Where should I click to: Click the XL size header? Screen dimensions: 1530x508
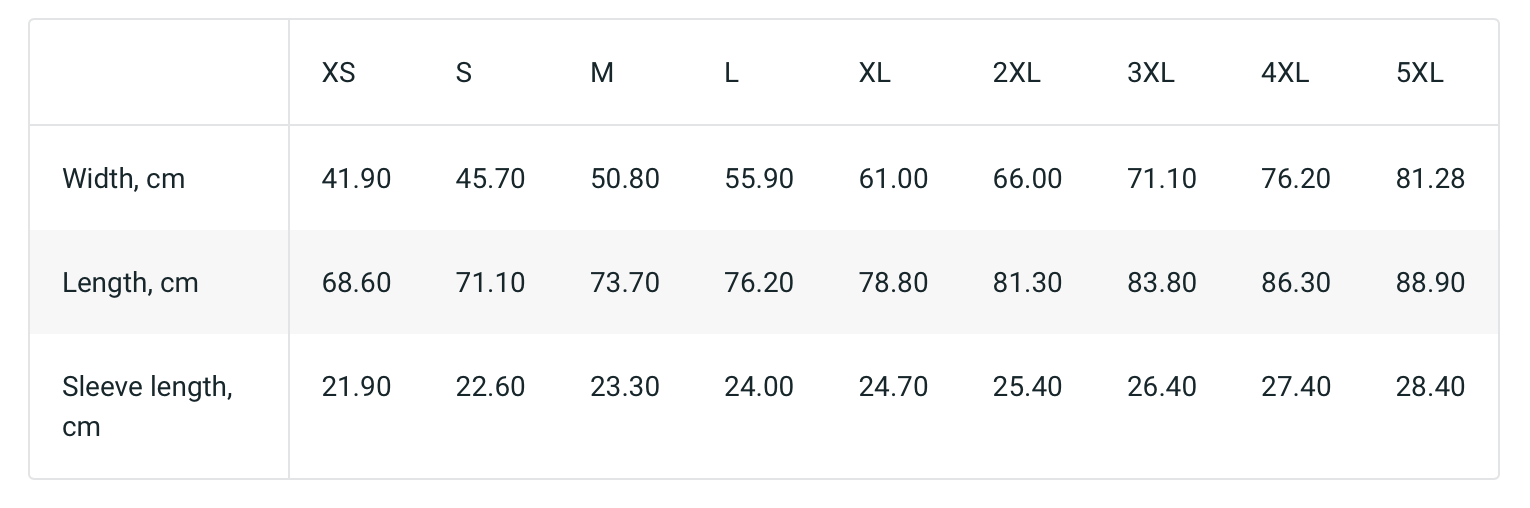click(x=875, y=73)
